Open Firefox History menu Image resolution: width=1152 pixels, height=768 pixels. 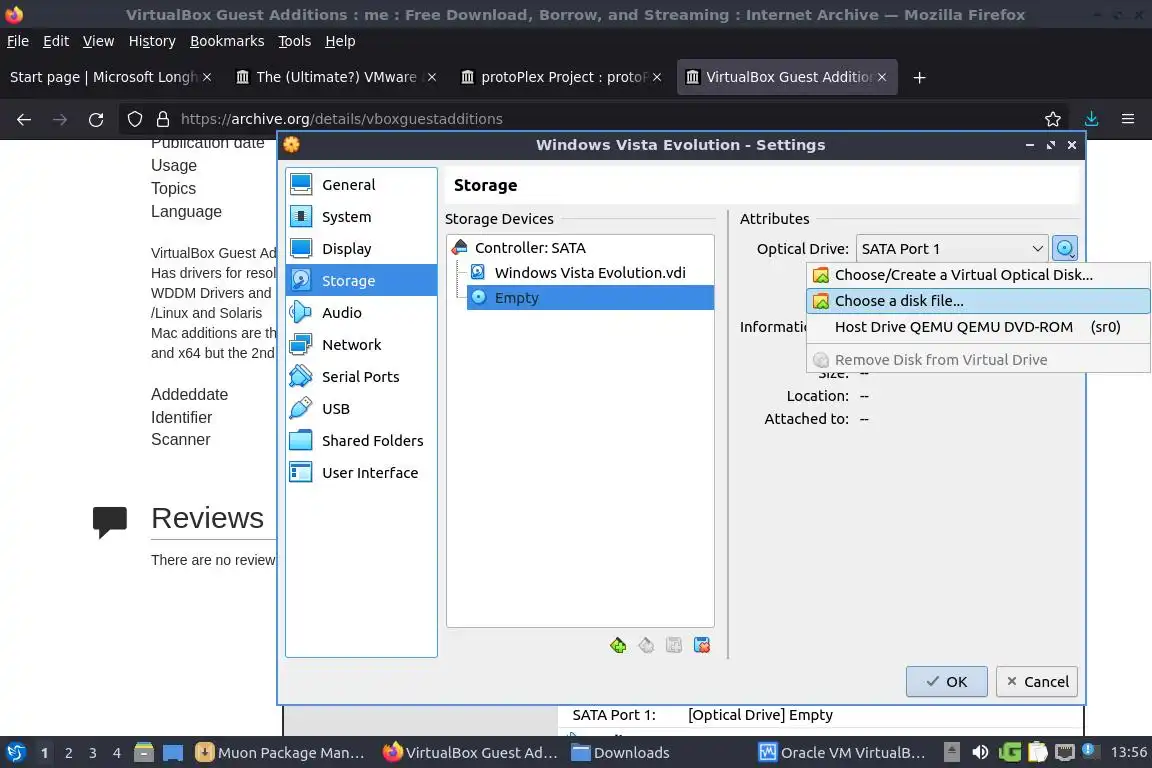(x=152, y=41)
